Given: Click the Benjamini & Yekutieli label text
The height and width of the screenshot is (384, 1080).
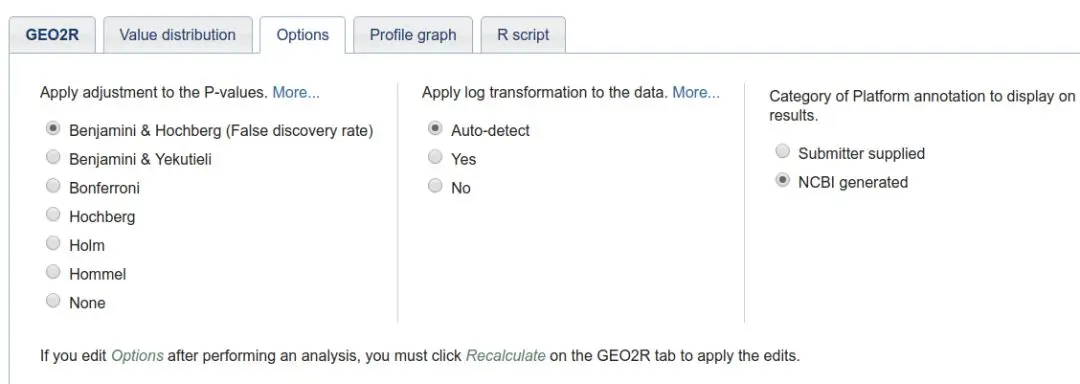Looking at the screenshot, I should (x=141, y=159).
